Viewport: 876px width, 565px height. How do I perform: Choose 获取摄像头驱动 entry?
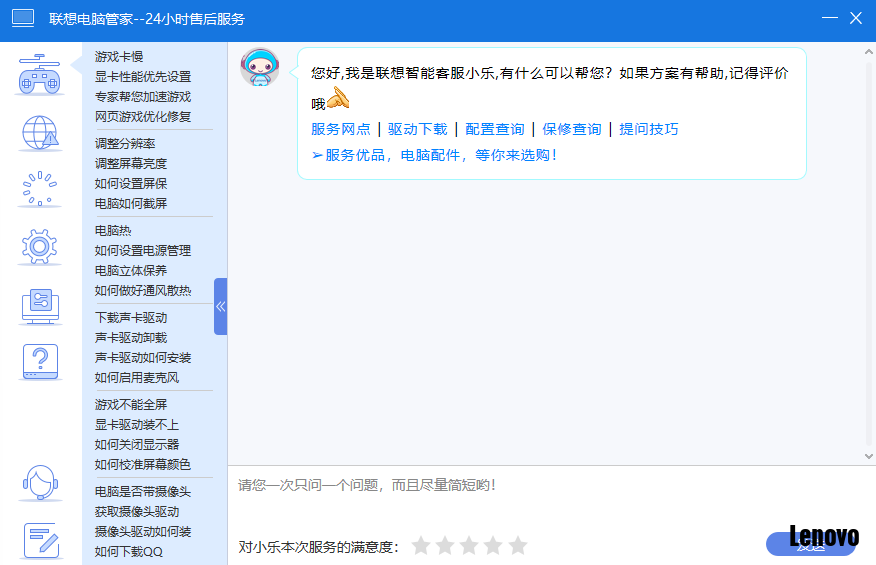tap(137, 512)
